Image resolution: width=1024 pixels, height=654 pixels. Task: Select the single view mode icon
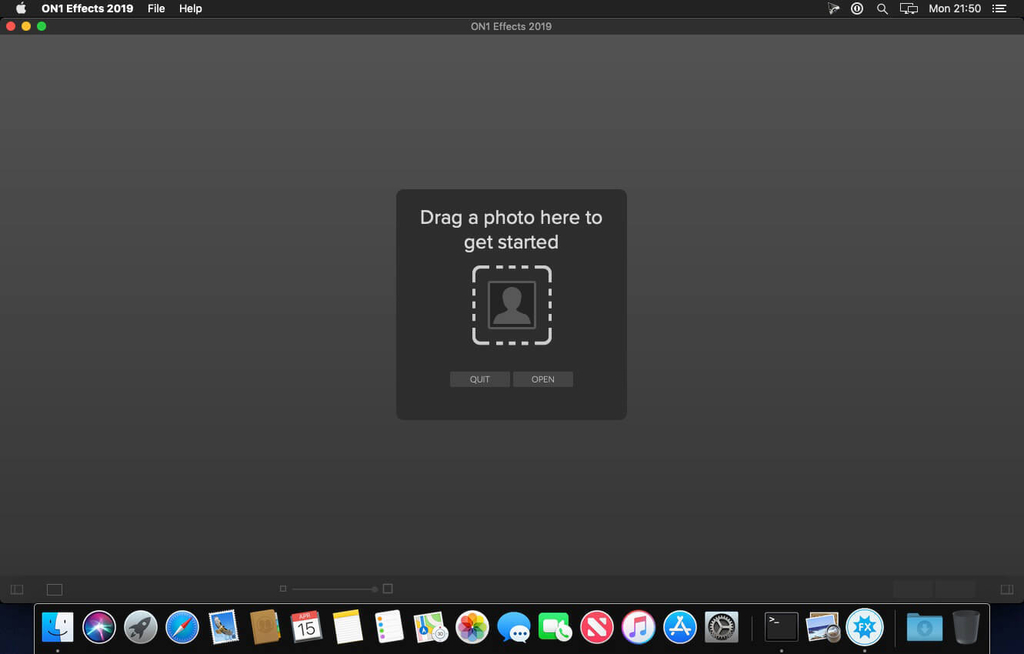click(55, 589)
